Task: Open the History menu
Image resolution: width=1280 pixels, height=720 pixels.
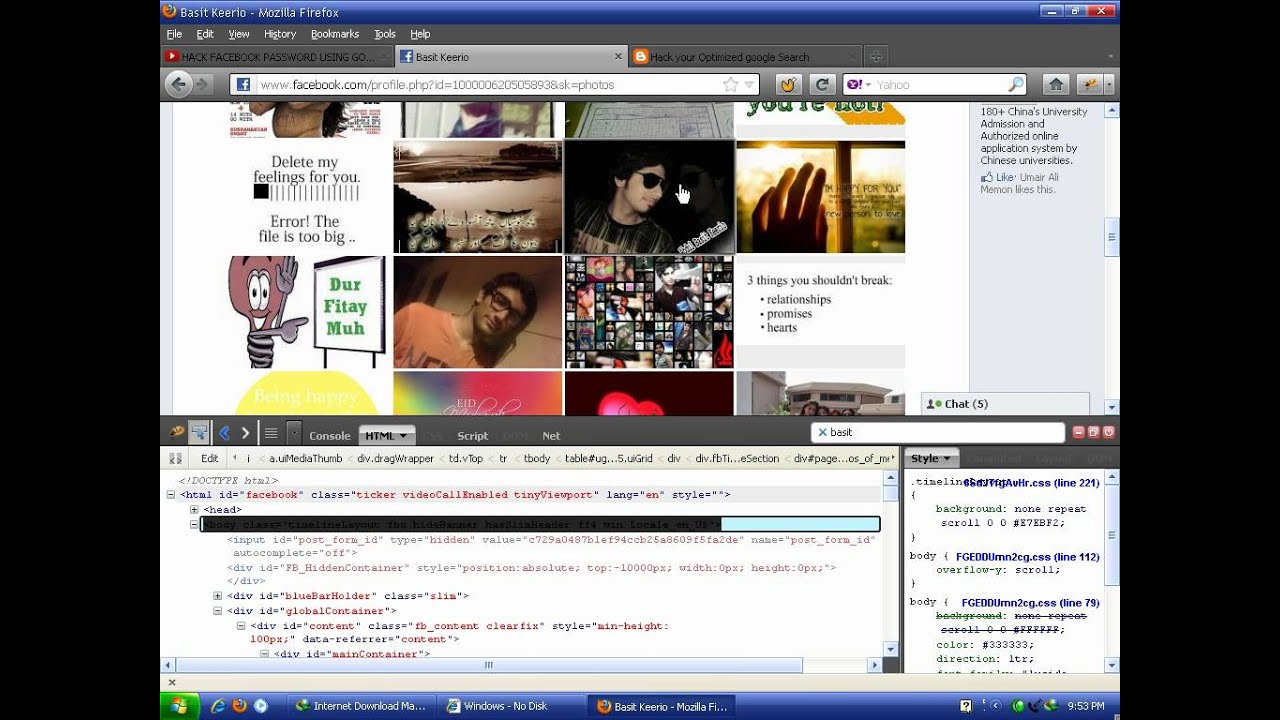Action: pos(280,34)
